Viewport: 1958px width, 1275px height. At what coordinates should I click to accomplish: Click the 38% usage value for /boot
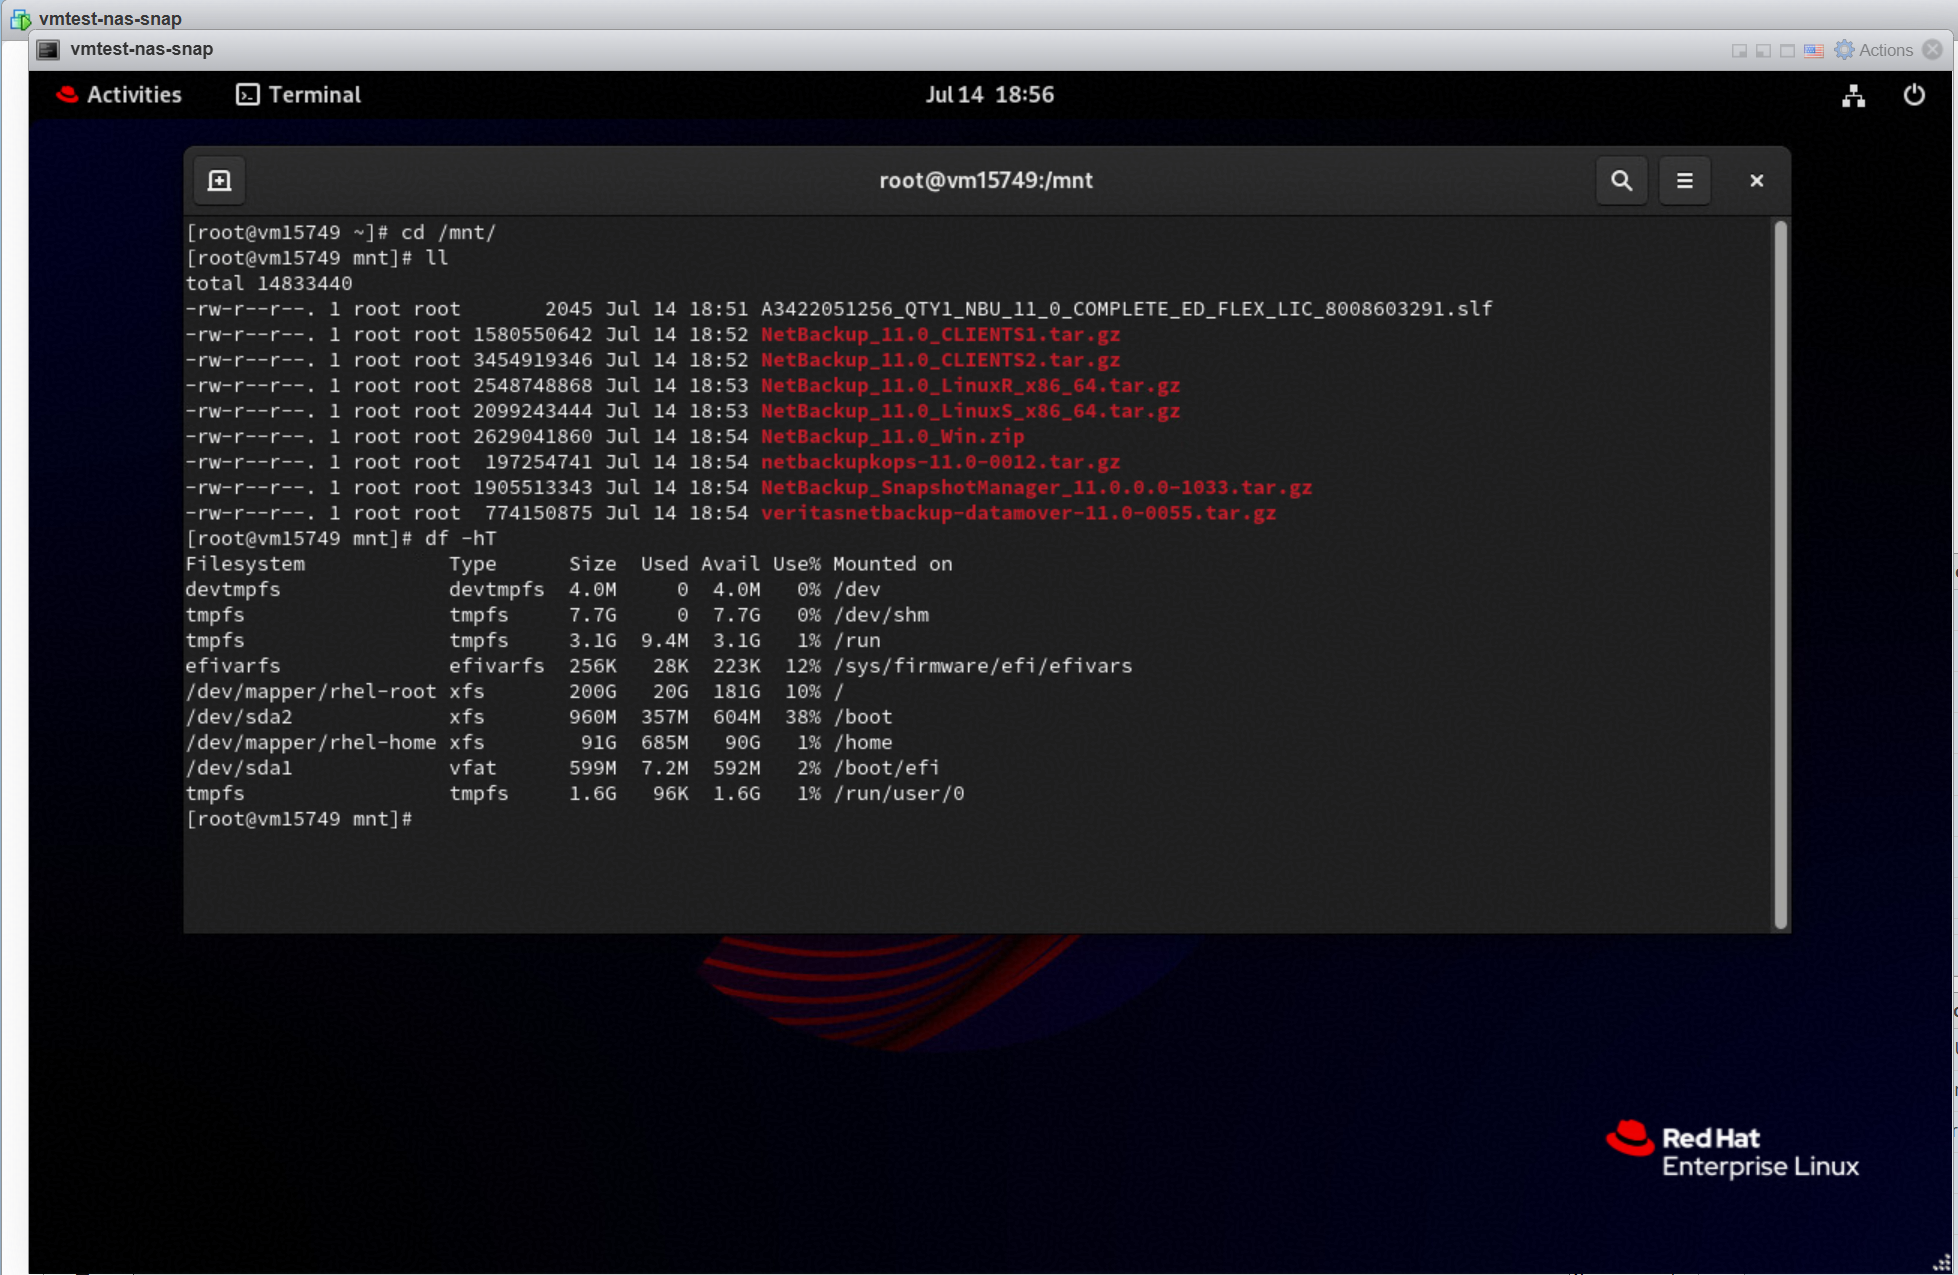click(802, 717)
